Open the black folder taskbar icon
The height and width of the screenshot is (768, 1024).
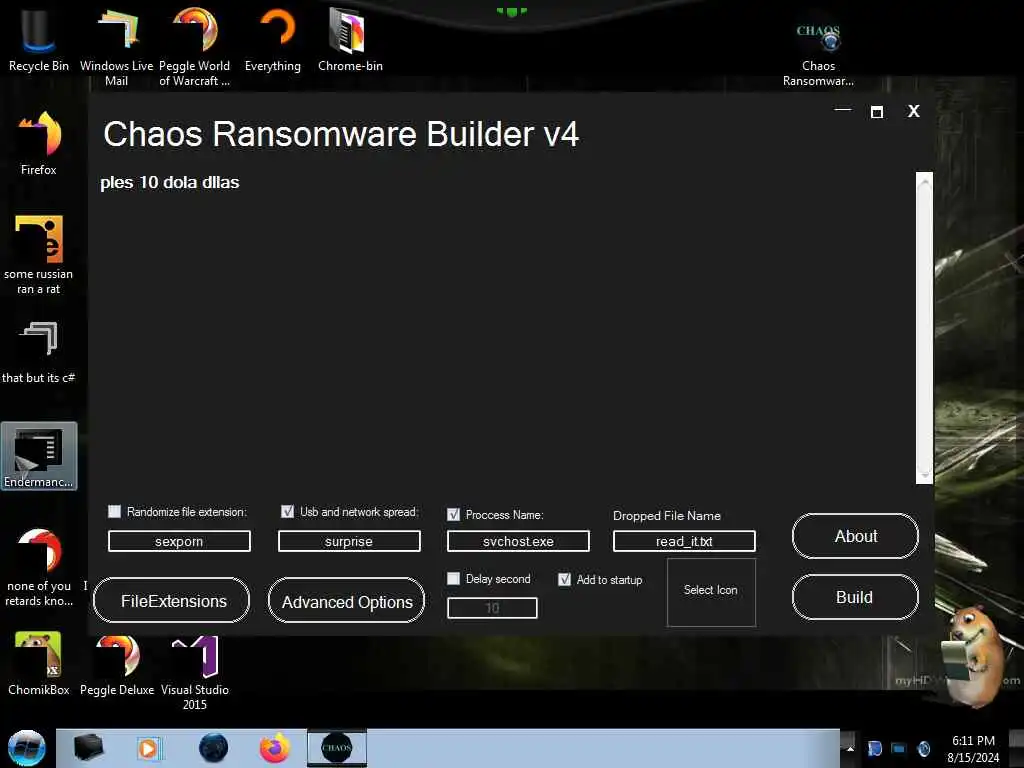[x=88, y=748]
